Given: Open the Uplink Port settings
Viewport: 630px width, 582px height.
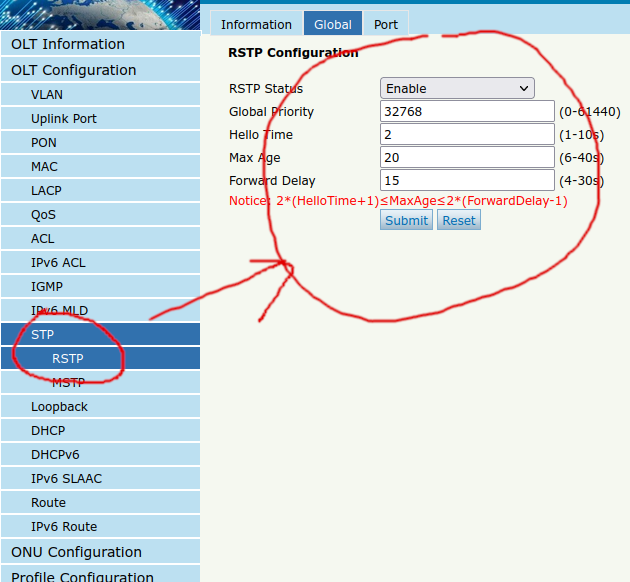Looking at the screenshot, I should coord(63,119).
